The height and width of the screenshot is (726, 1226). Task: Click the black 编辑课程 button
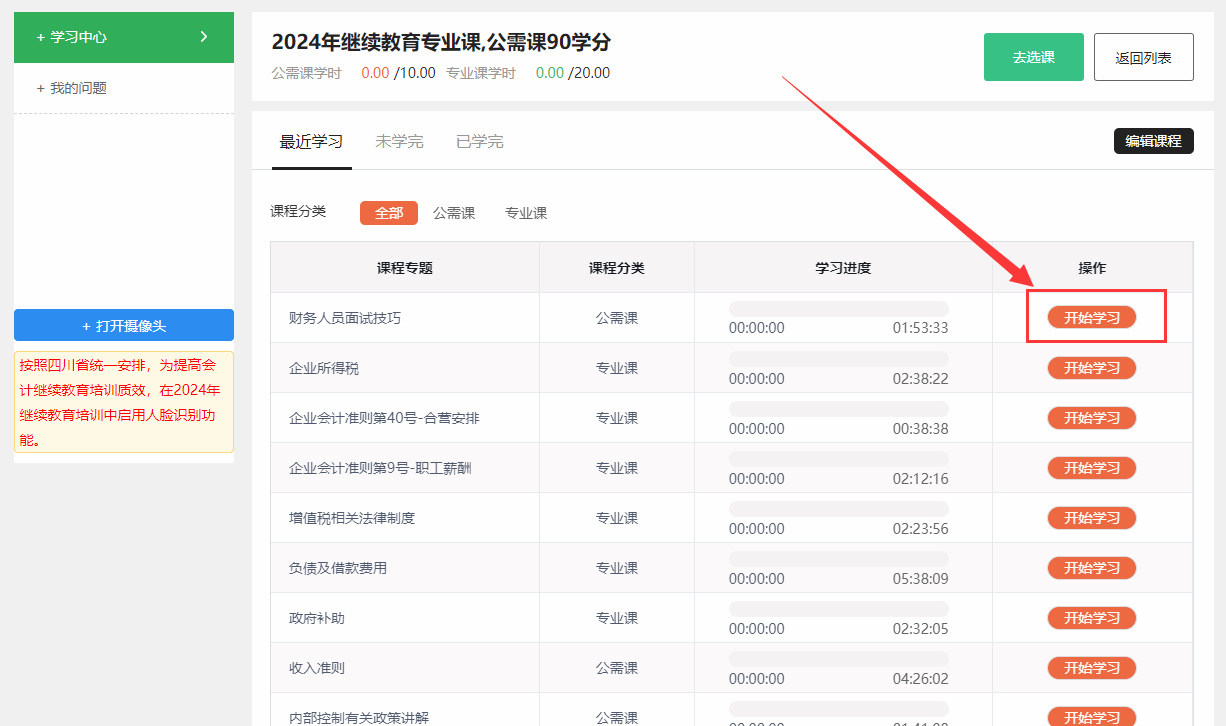pyautogui.click(x=1153, y=141)
